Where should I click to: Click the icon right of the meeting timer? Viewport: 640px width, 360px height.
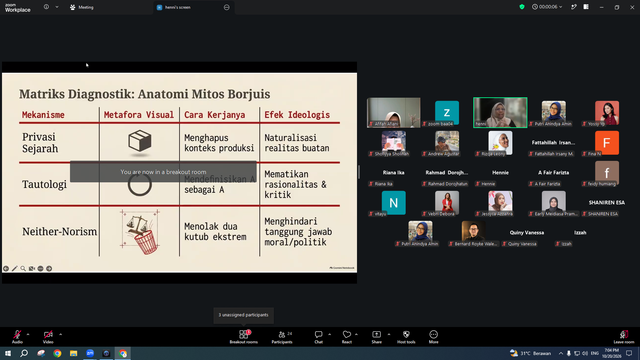(x=573, y=7)
